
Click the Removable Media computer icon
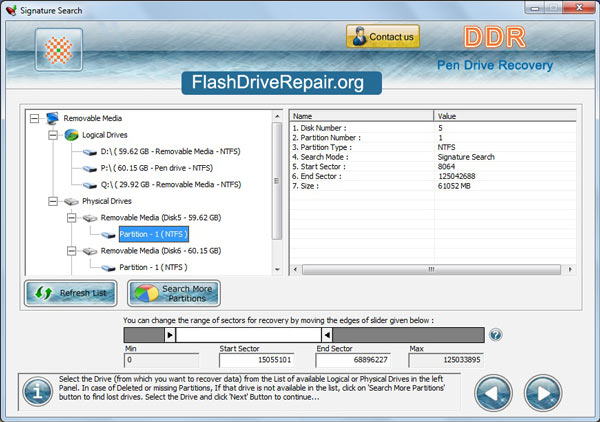click(52, 118)
